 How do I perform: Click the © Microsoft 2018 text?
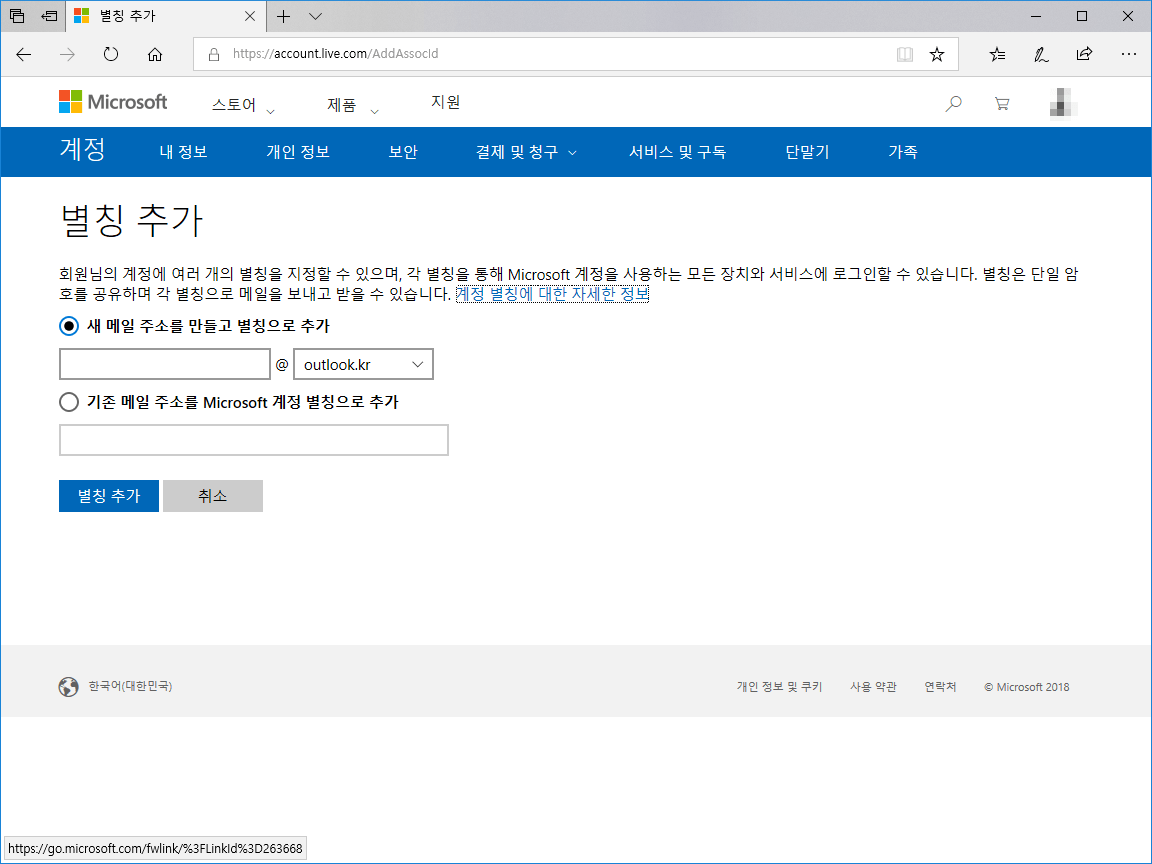(x=1026, y=687)
